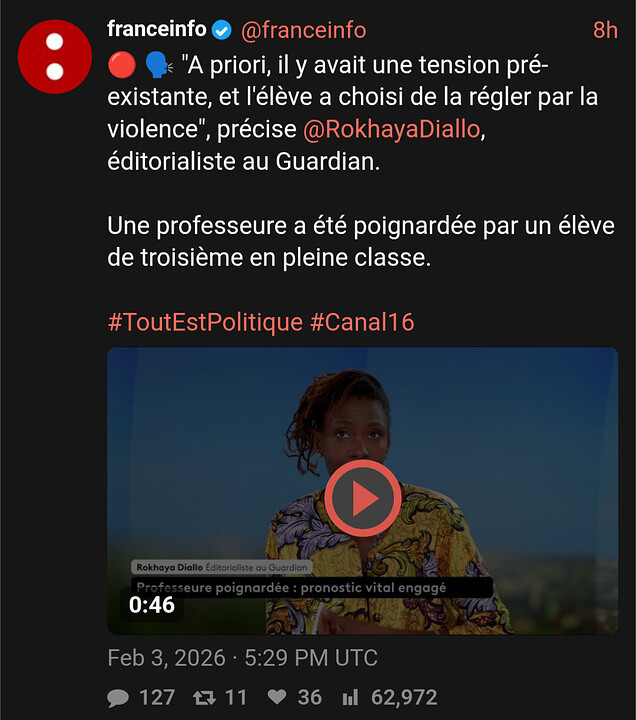Viewport: 636px width, 720px height.
Task: Play the Rokhaya Diallo video
Action: click(x=363, y=498)
